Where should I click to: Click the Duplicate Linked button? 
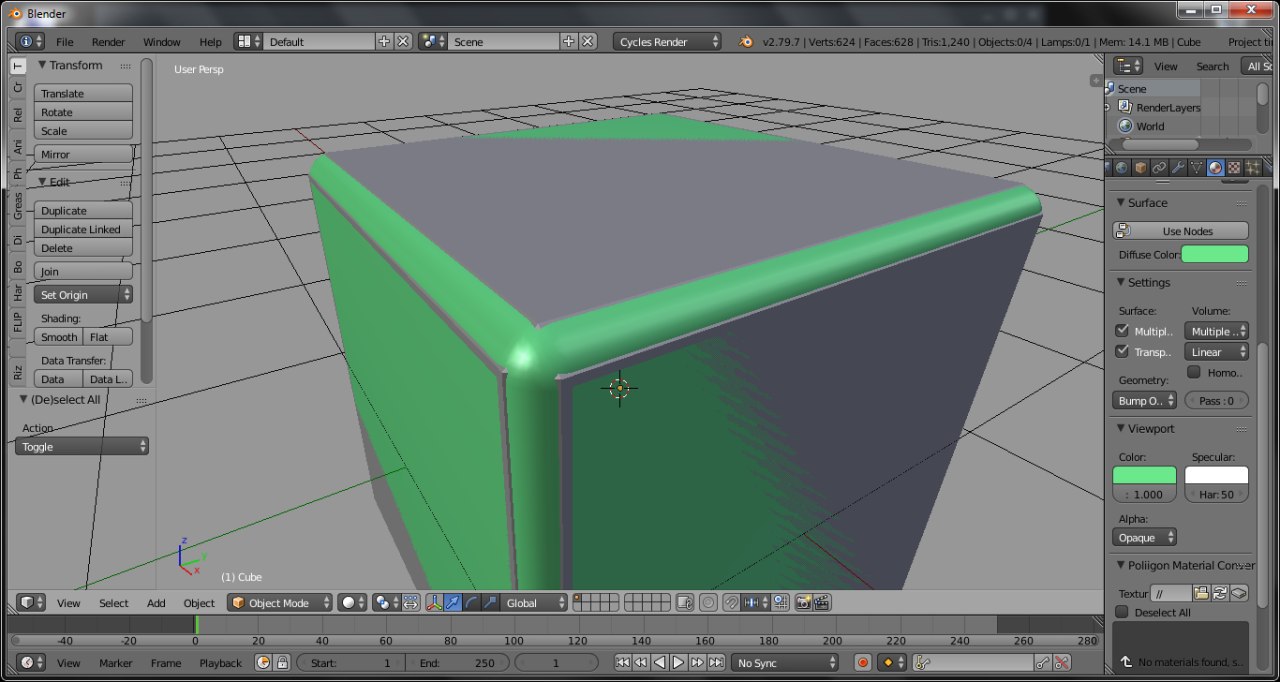(83, 229)
